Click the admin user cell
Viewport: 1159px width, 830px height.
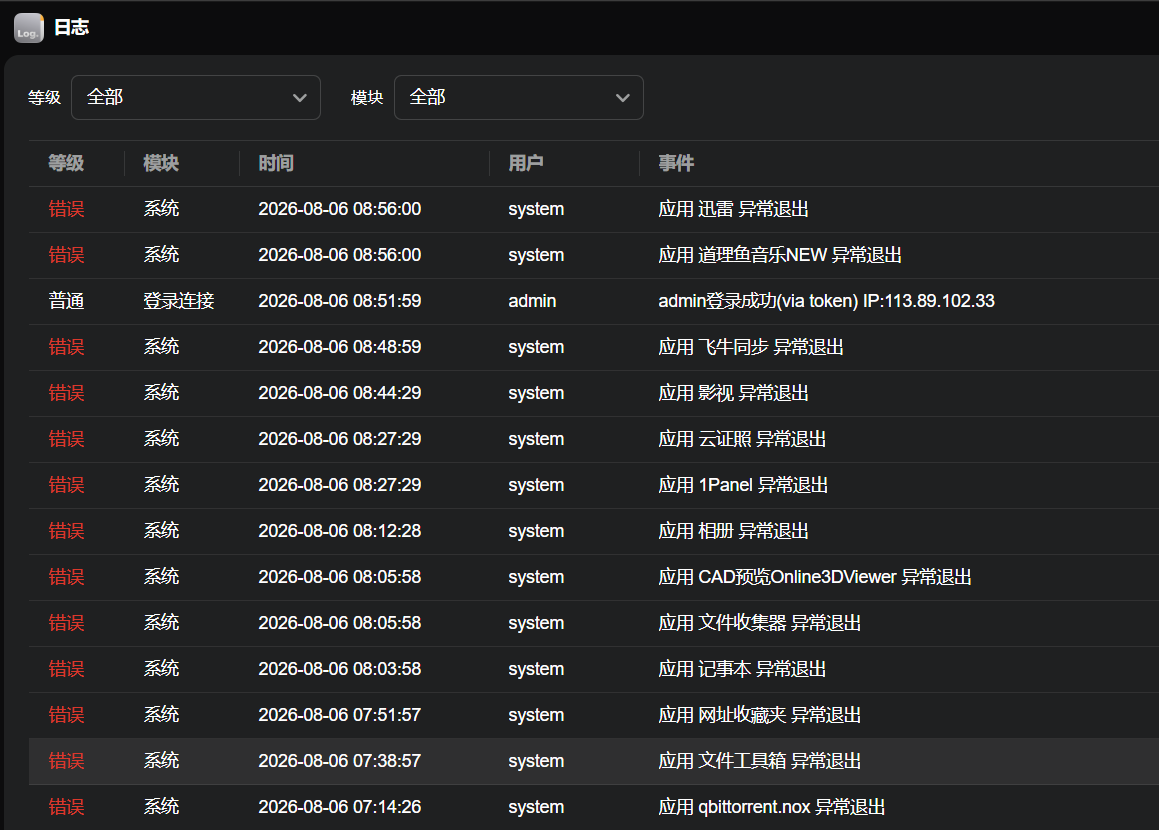pyautogui.click(x=532, y=301)
